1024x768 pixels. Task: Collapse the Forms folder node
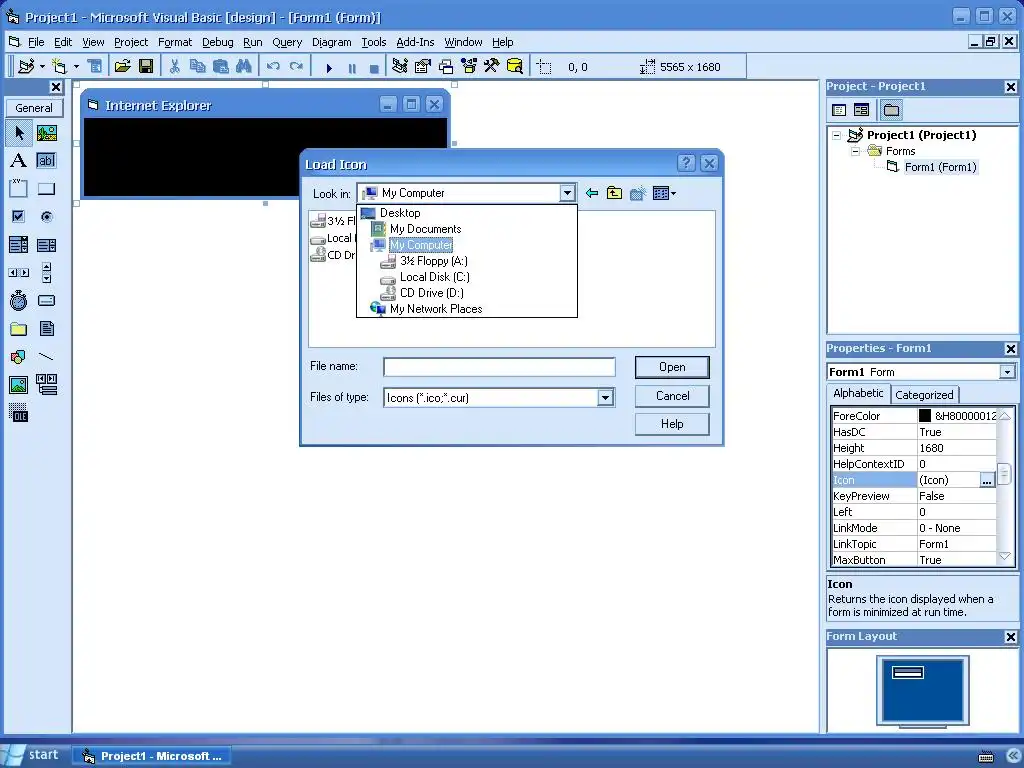(x=855, y=152)
